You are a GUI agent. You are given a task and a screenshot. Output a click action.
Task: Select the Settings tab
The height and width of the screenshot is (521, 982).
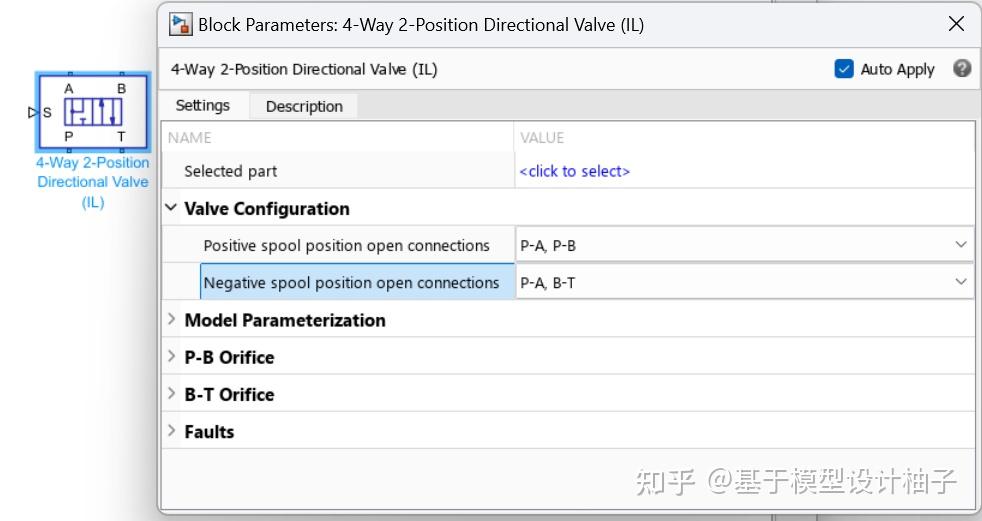coord(202,105)
